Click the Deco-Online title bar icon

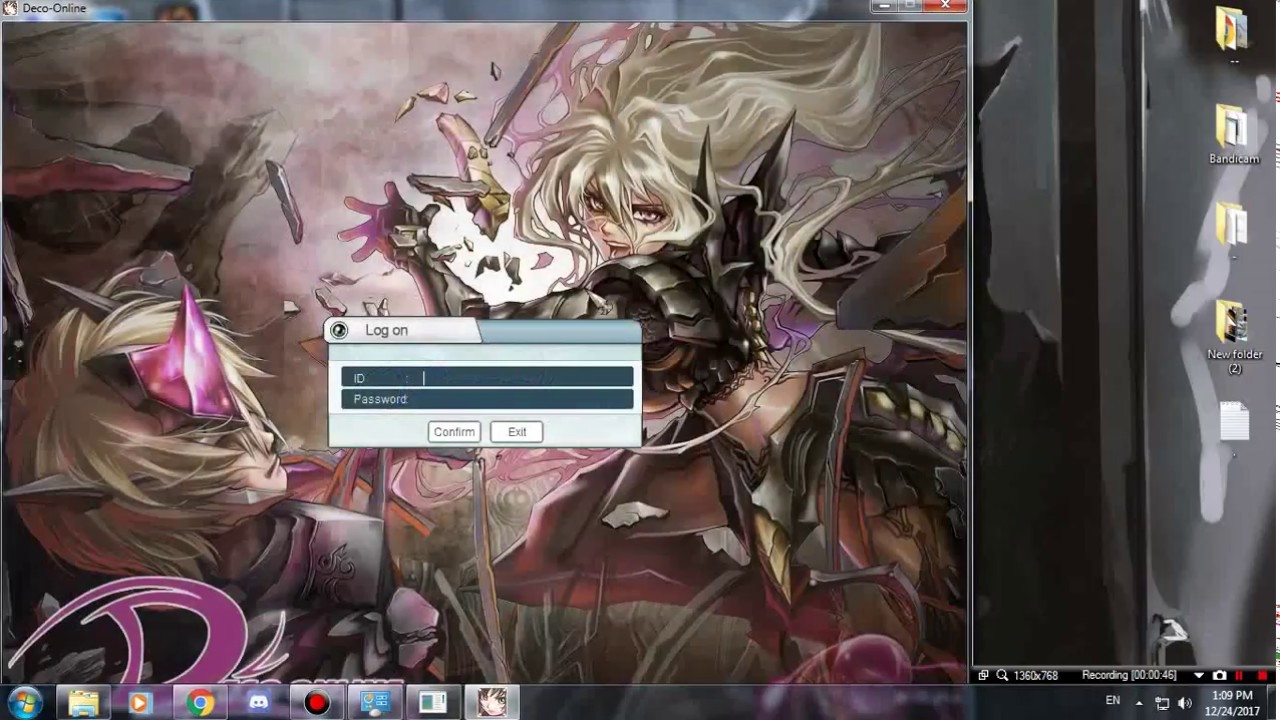[x=10, y=8]
